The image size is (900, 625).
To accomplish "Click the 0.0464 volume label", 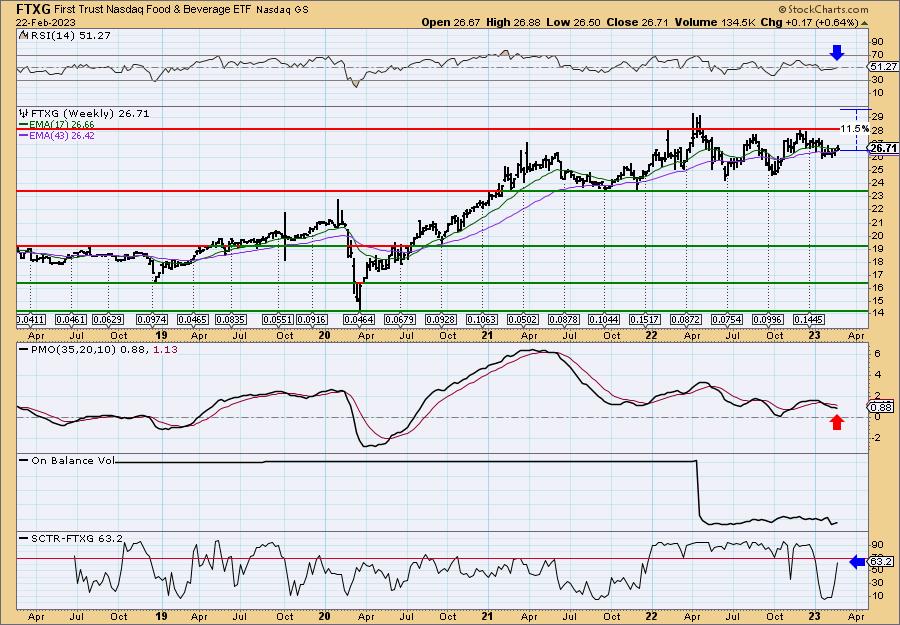I will click(359, 319).
